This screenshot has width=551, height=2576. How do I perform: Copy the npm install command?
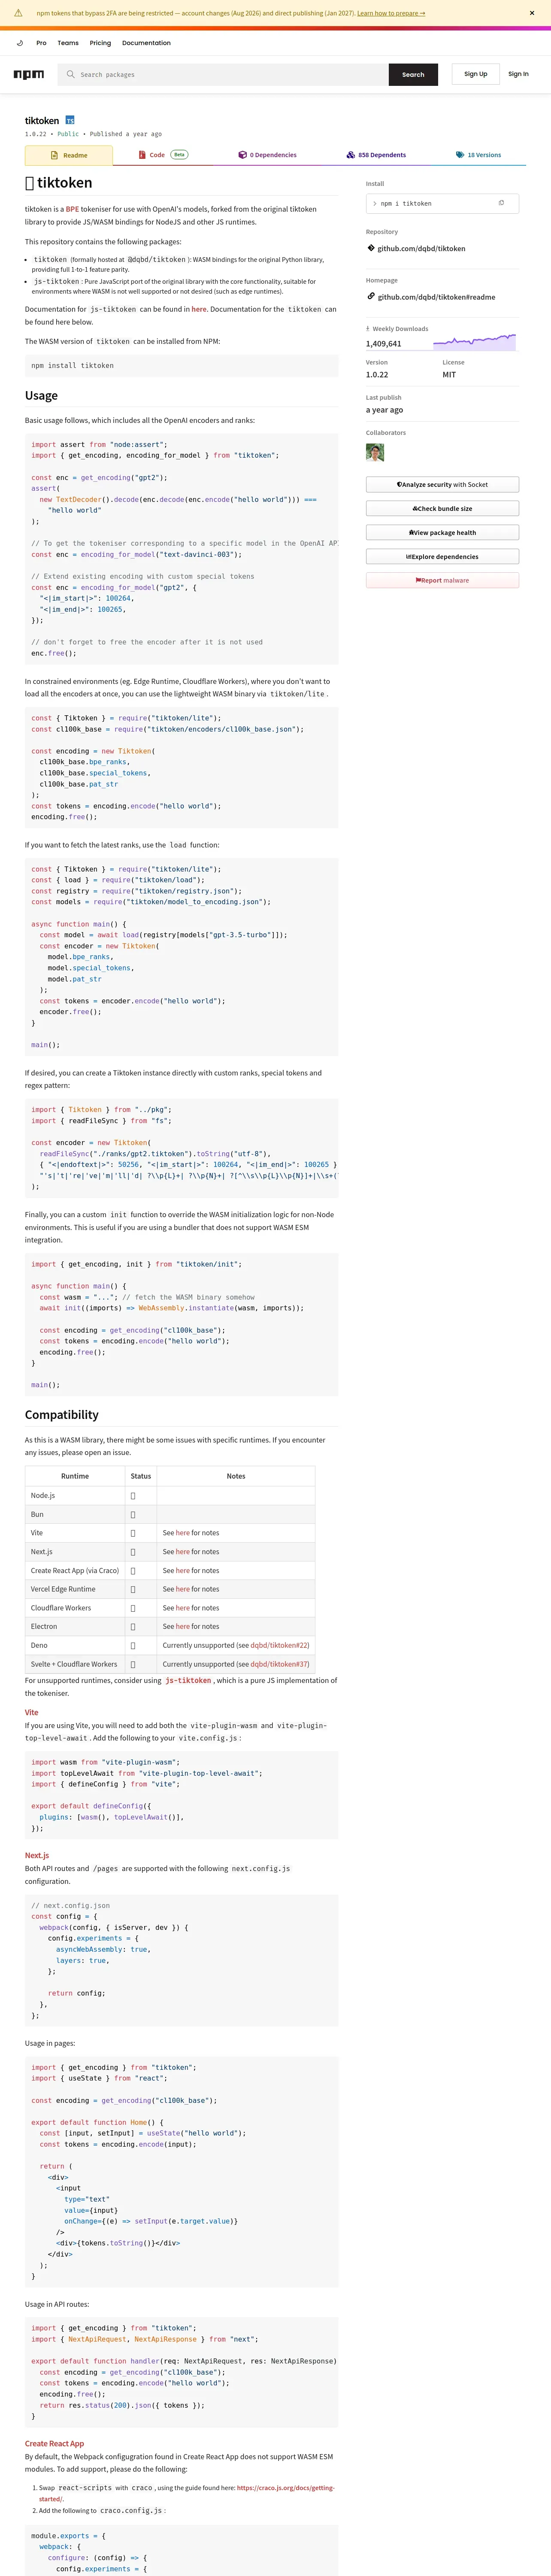[x=501, y=203]
